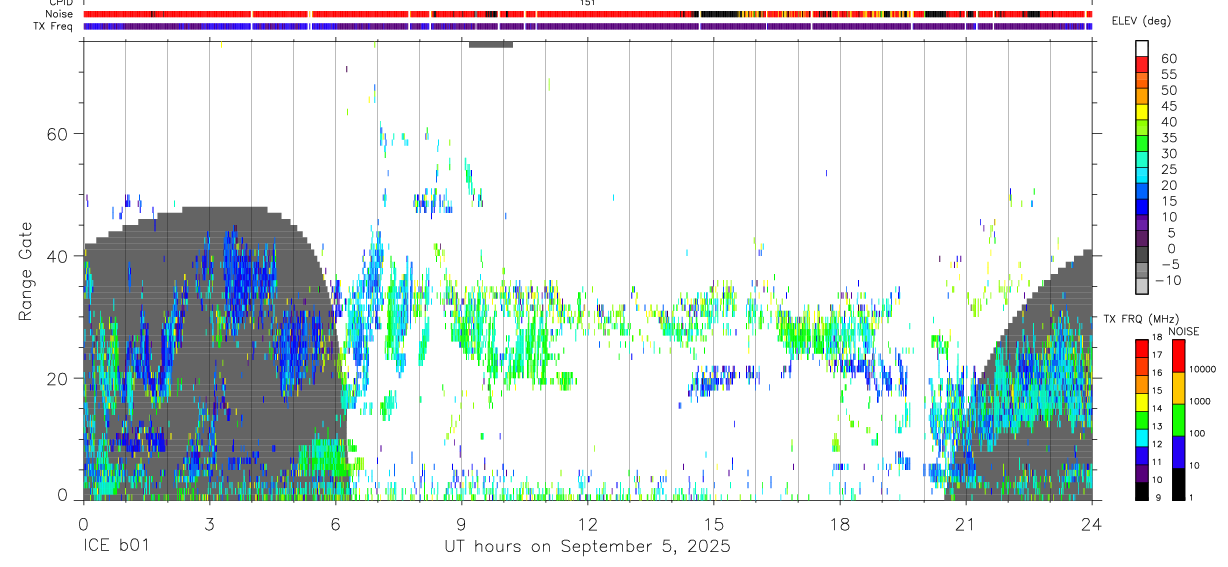
Task: Select the purple swatch in TX FRQ legend
Action: (1142, 473)
